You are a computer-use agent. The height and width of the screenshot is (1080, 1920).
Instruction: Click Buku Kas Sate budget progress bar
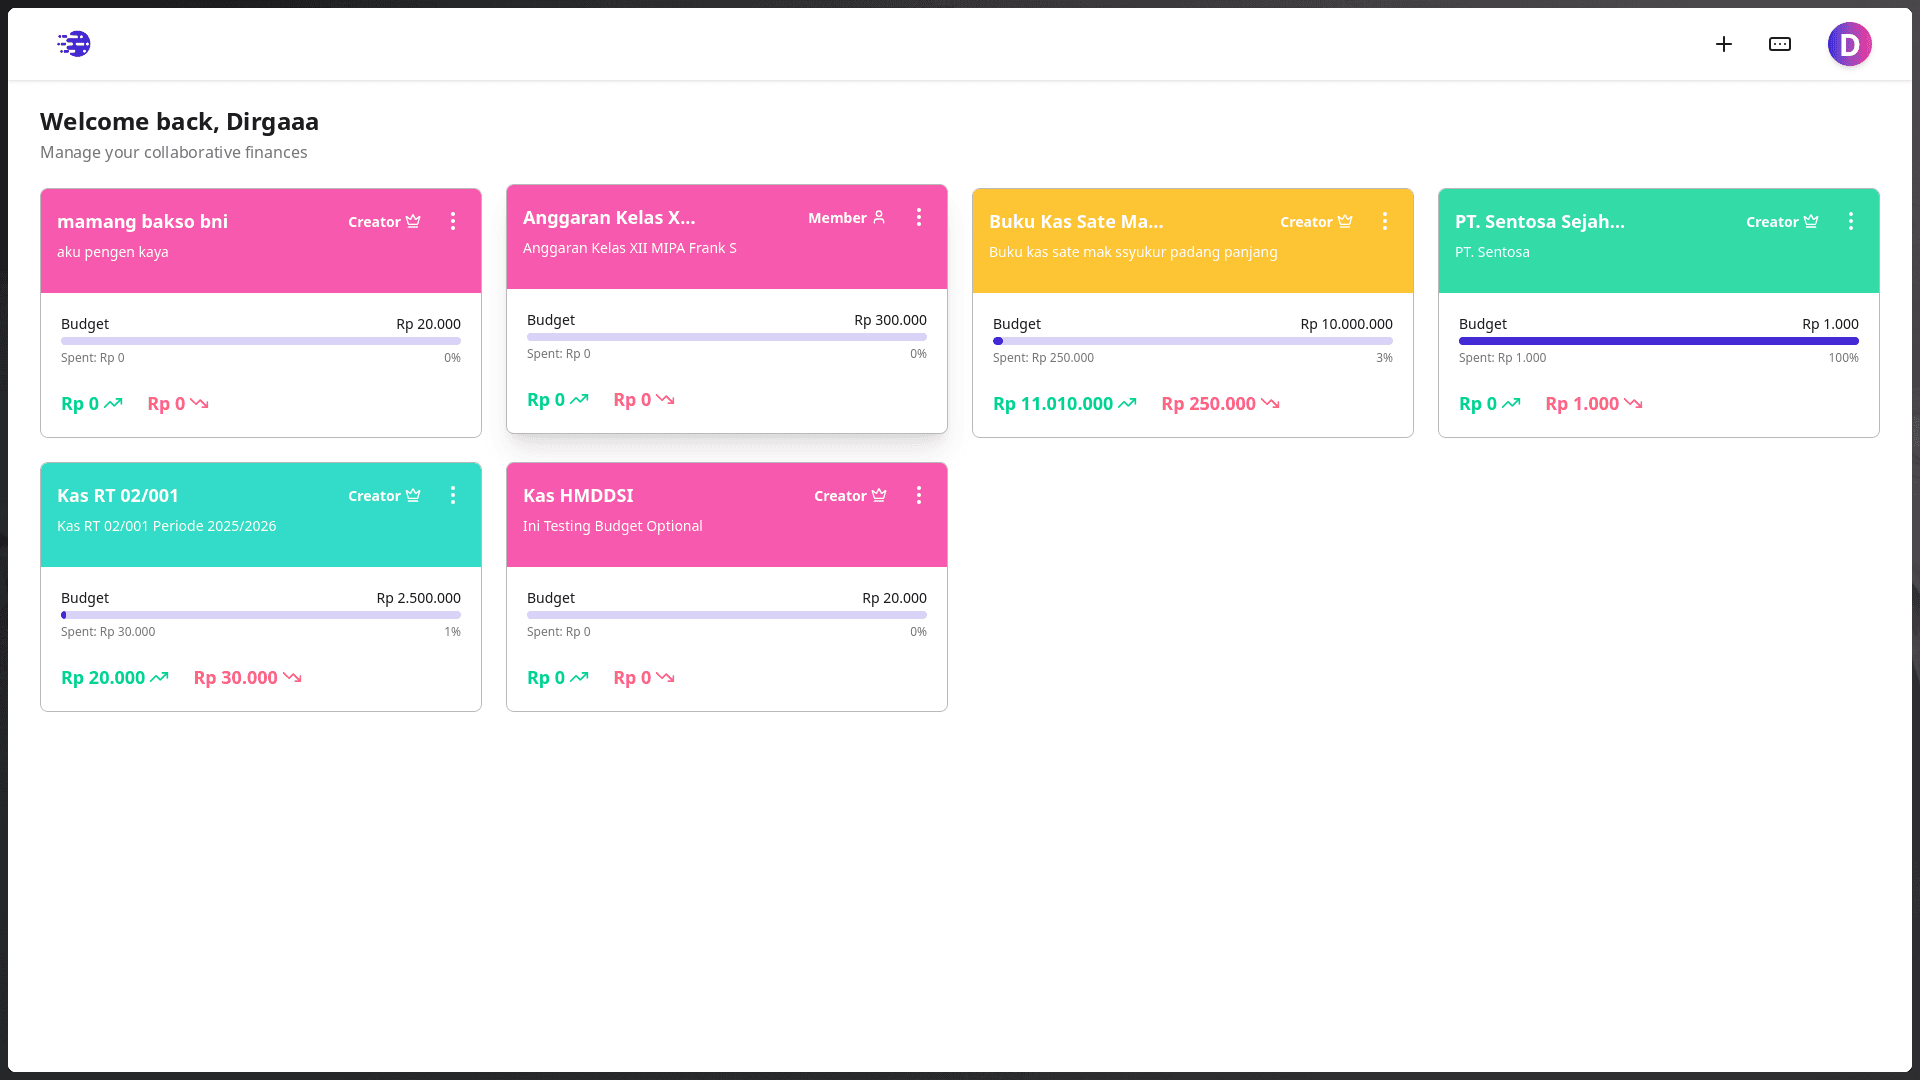1192,341
